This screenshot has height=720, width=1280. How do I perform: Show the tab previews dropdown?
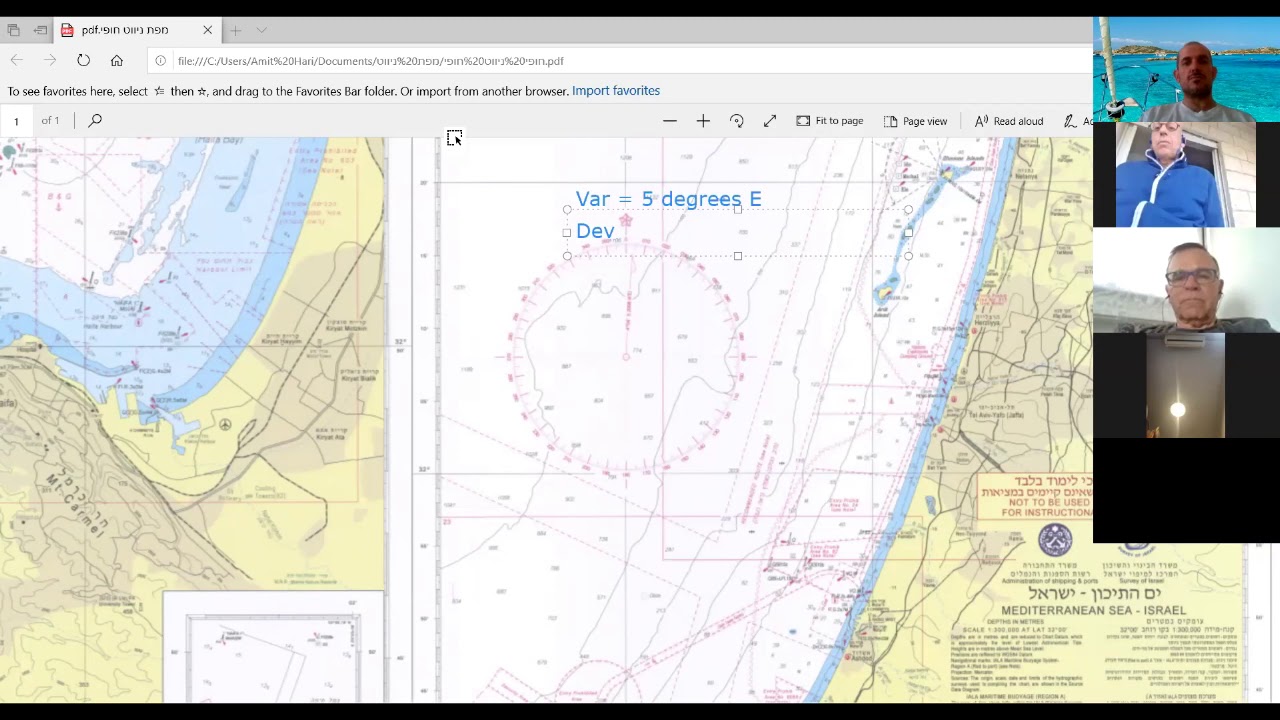261,30
